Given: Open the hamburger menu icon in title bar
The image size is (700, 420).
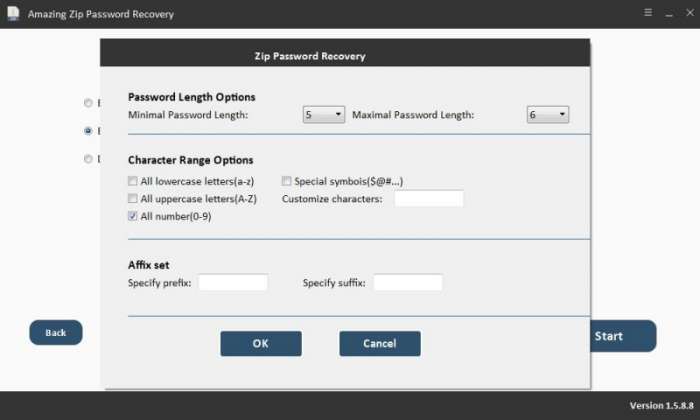Looking at the screenshot, I should 648,12.
